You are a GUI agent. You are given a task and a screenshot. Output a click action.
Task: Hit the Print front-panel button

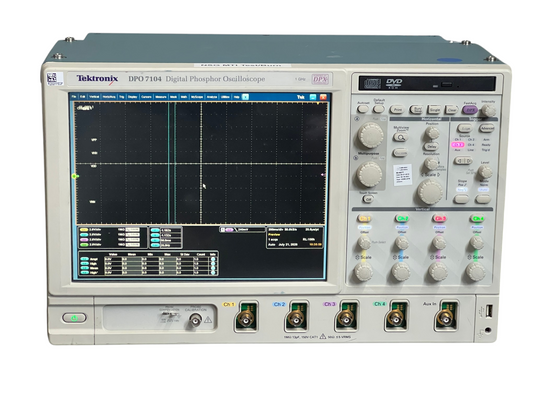[x=397, y=110]
